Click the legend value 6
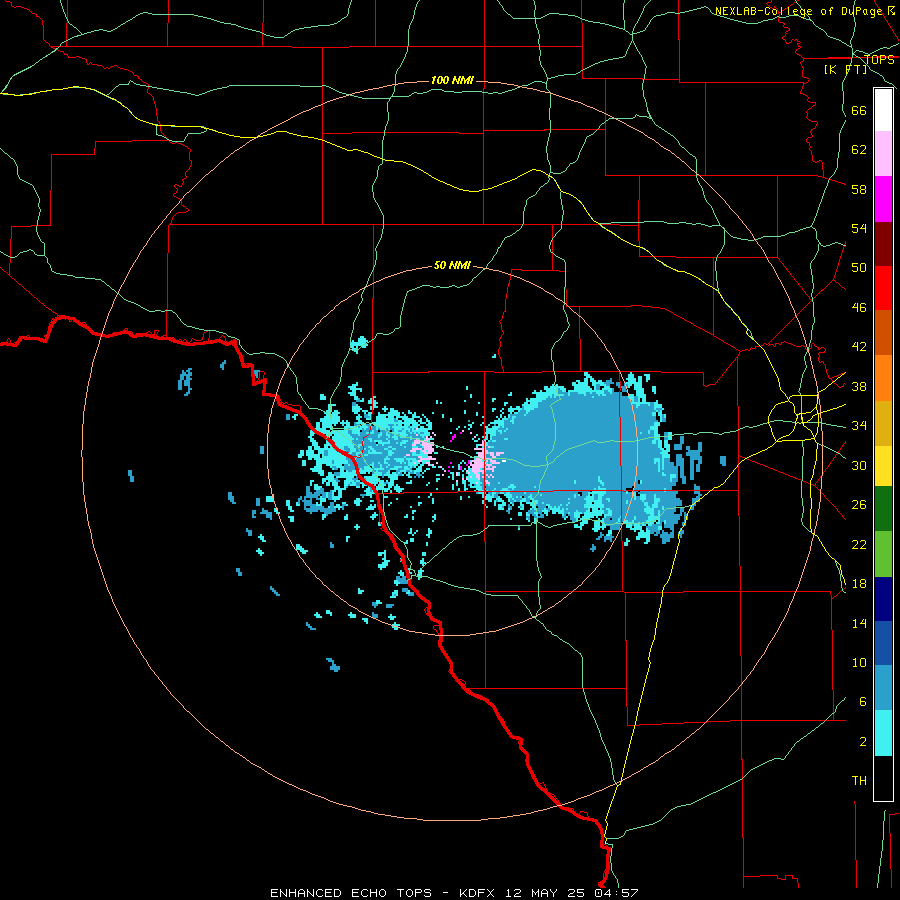Viewport: 900px width, 900px height. point(863,702)
